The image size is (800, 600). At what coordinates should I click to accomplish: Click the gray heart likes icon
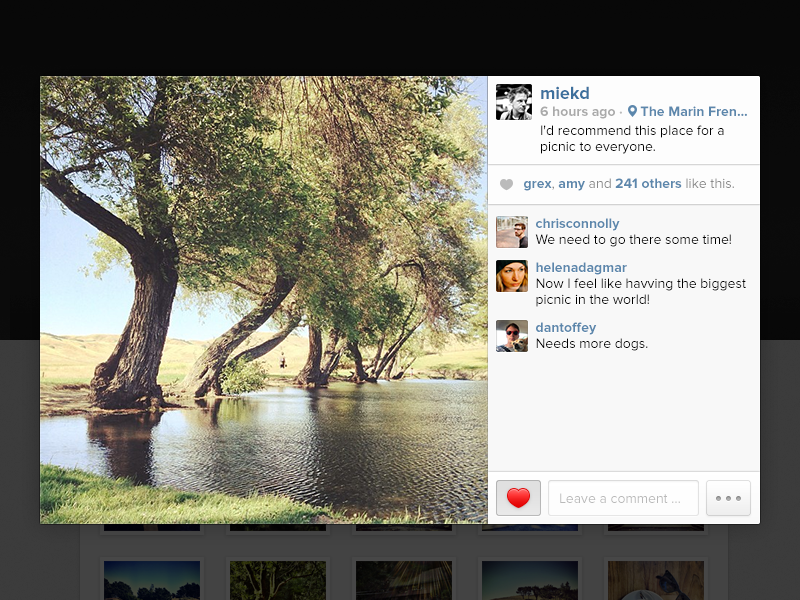506,184
